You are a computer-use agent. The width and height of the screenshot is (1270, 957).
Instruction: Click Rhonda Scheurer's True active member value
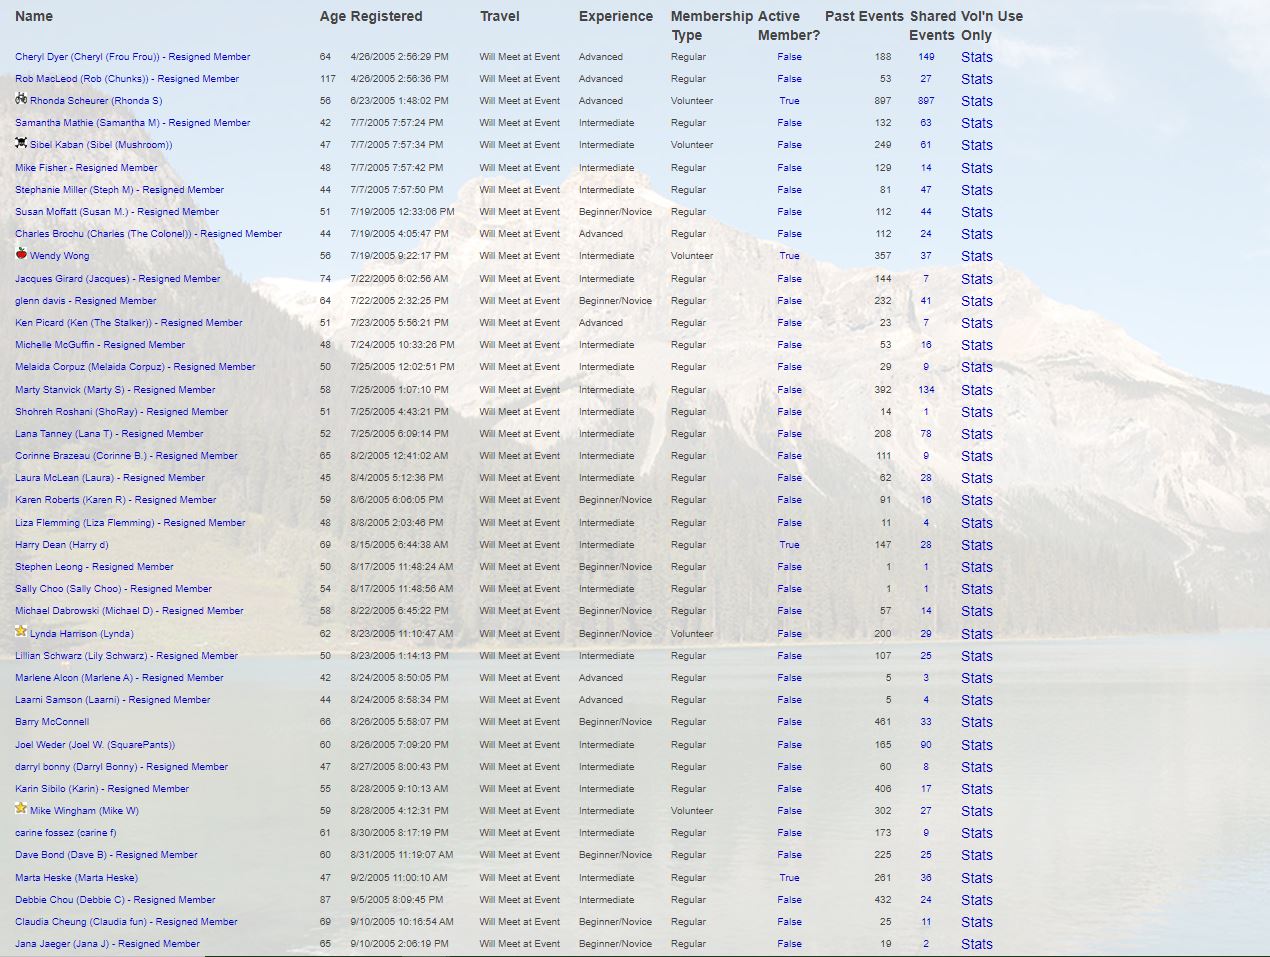(x=789, y=101)
